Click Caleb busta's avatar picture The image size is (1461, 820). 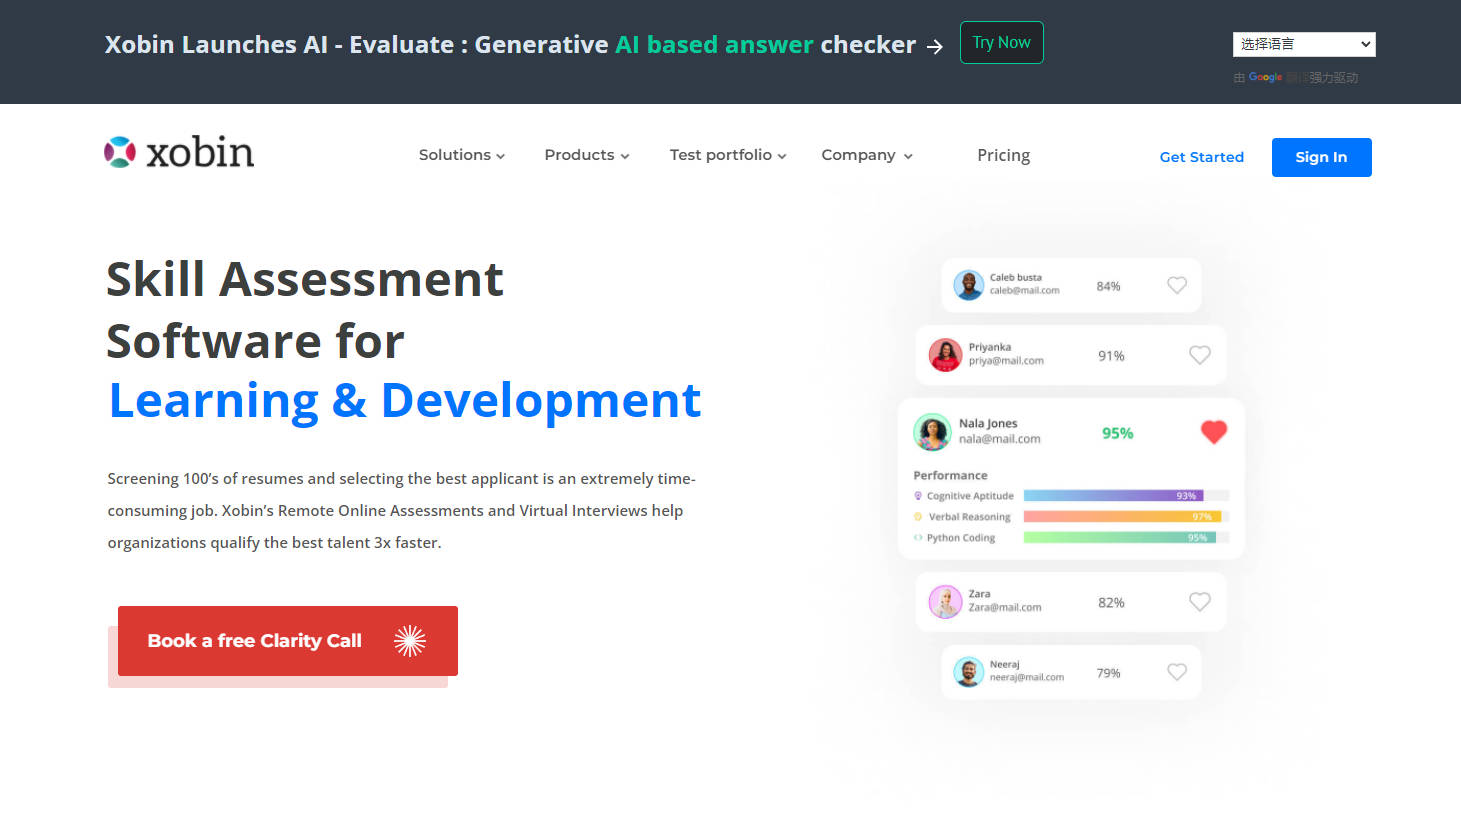(968, 285)
